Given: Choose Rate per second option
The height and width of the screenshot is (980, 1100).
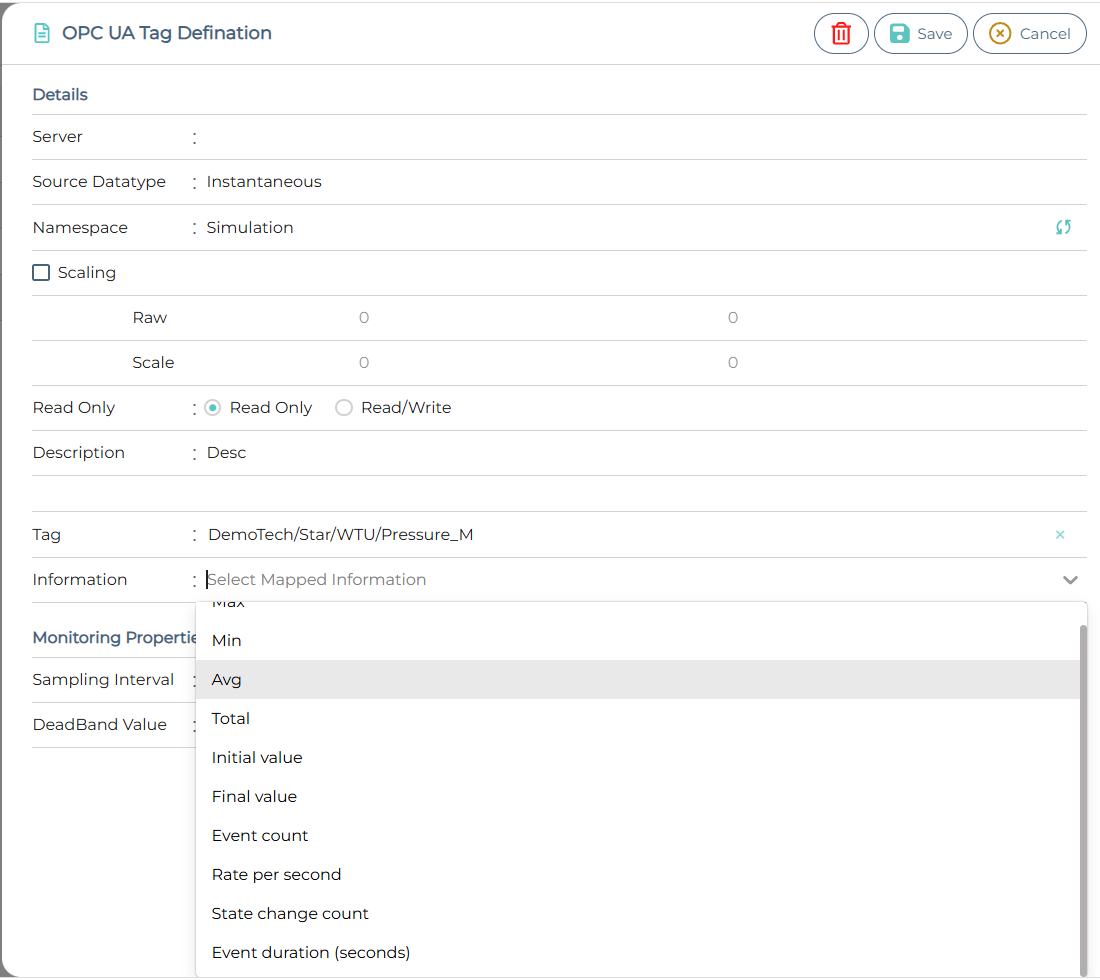Looking at the screenshot, I should point(276,874).
